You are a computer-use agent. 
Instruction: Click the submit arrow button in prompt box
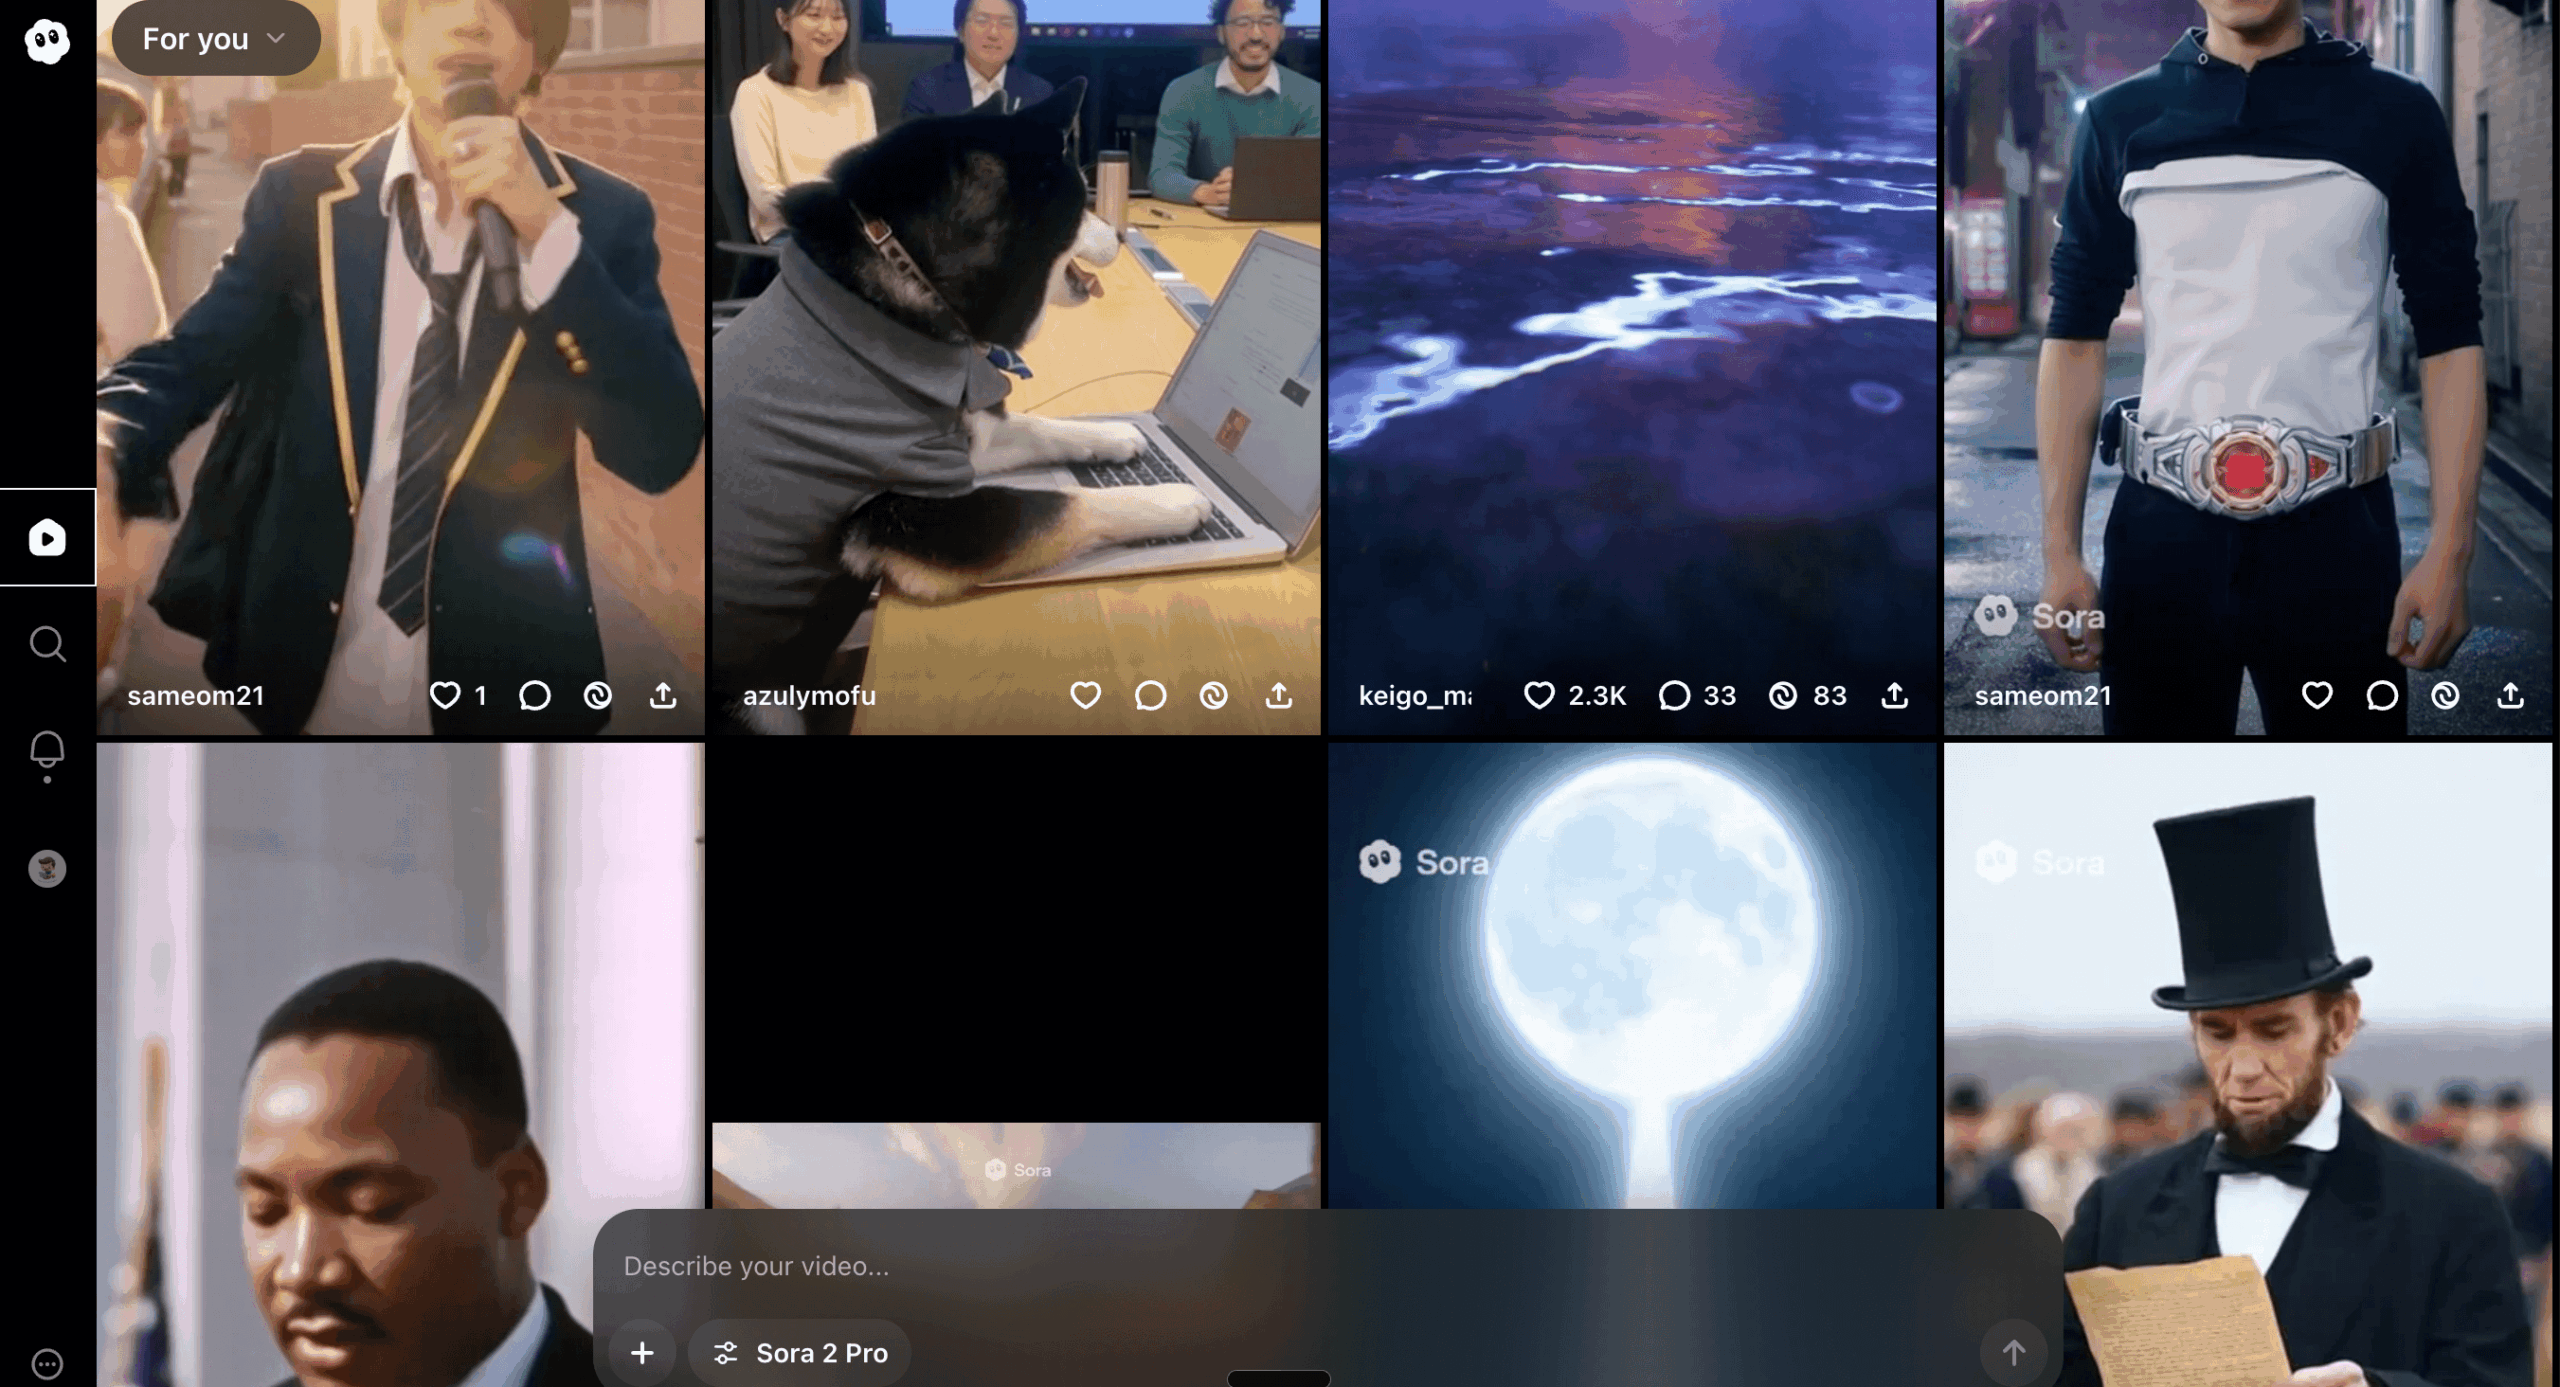coord(2013,1353)
